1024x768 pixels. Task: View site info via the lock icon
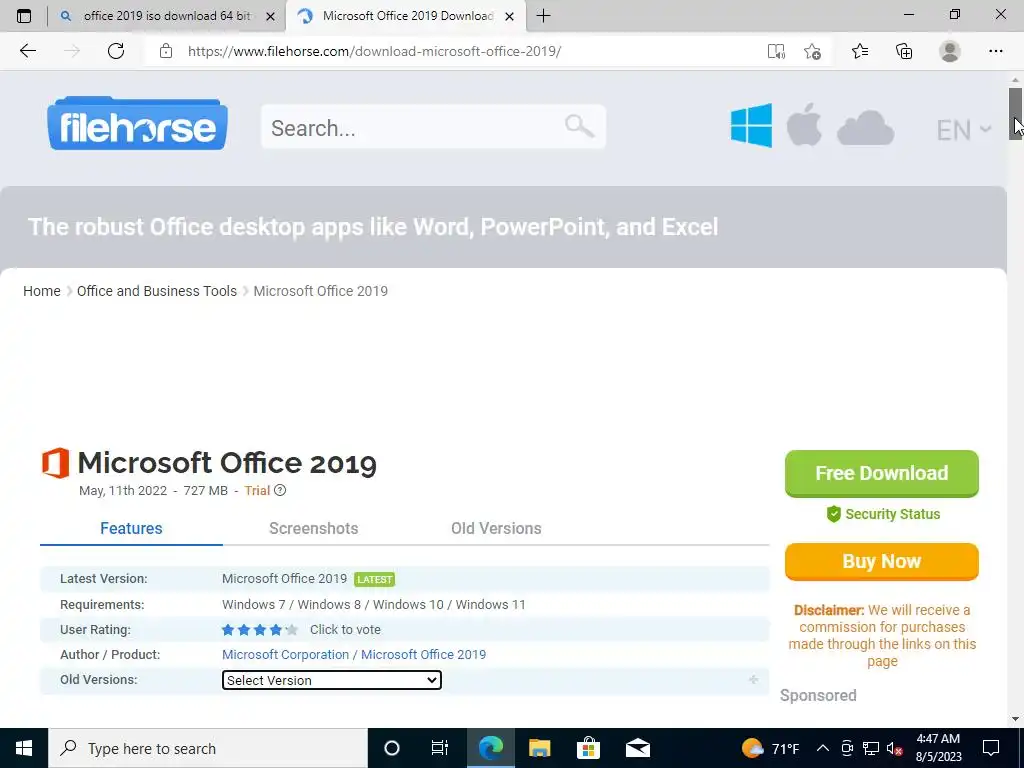[166, 51]
